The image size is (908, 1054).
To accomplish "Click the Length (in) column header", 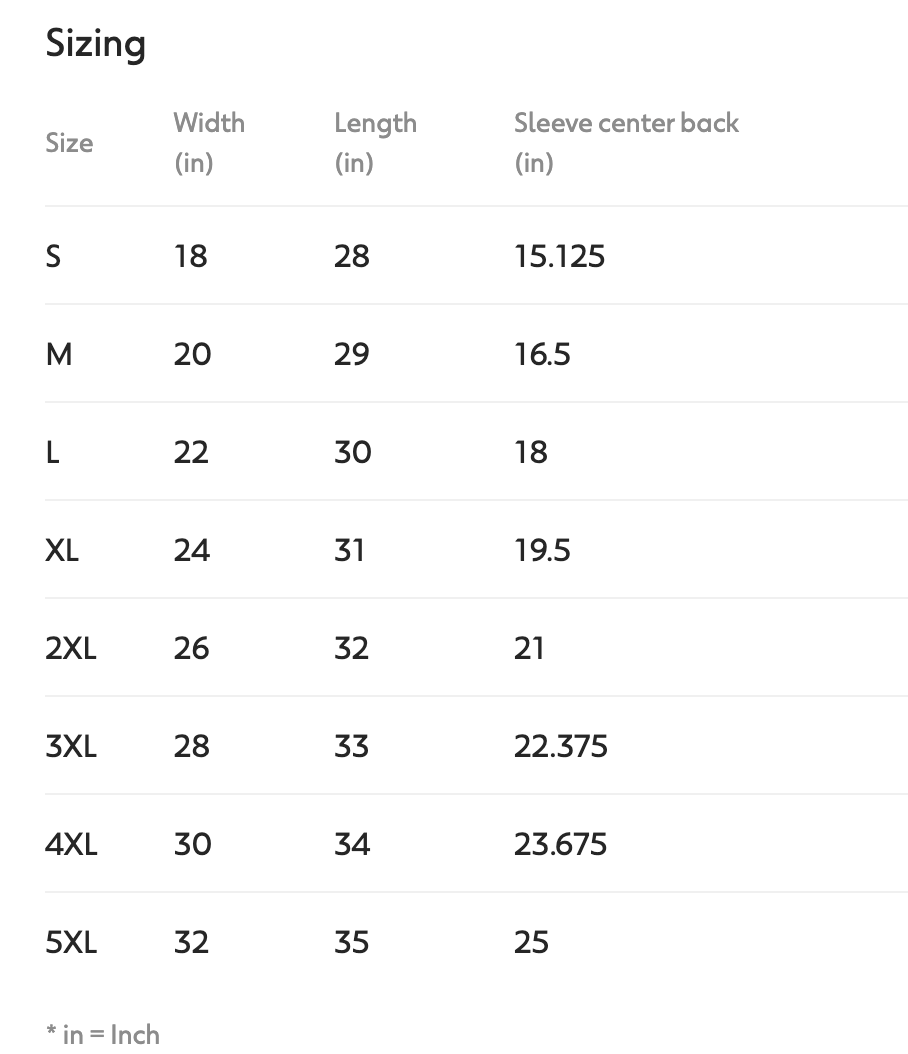I will tap(375, 143).
